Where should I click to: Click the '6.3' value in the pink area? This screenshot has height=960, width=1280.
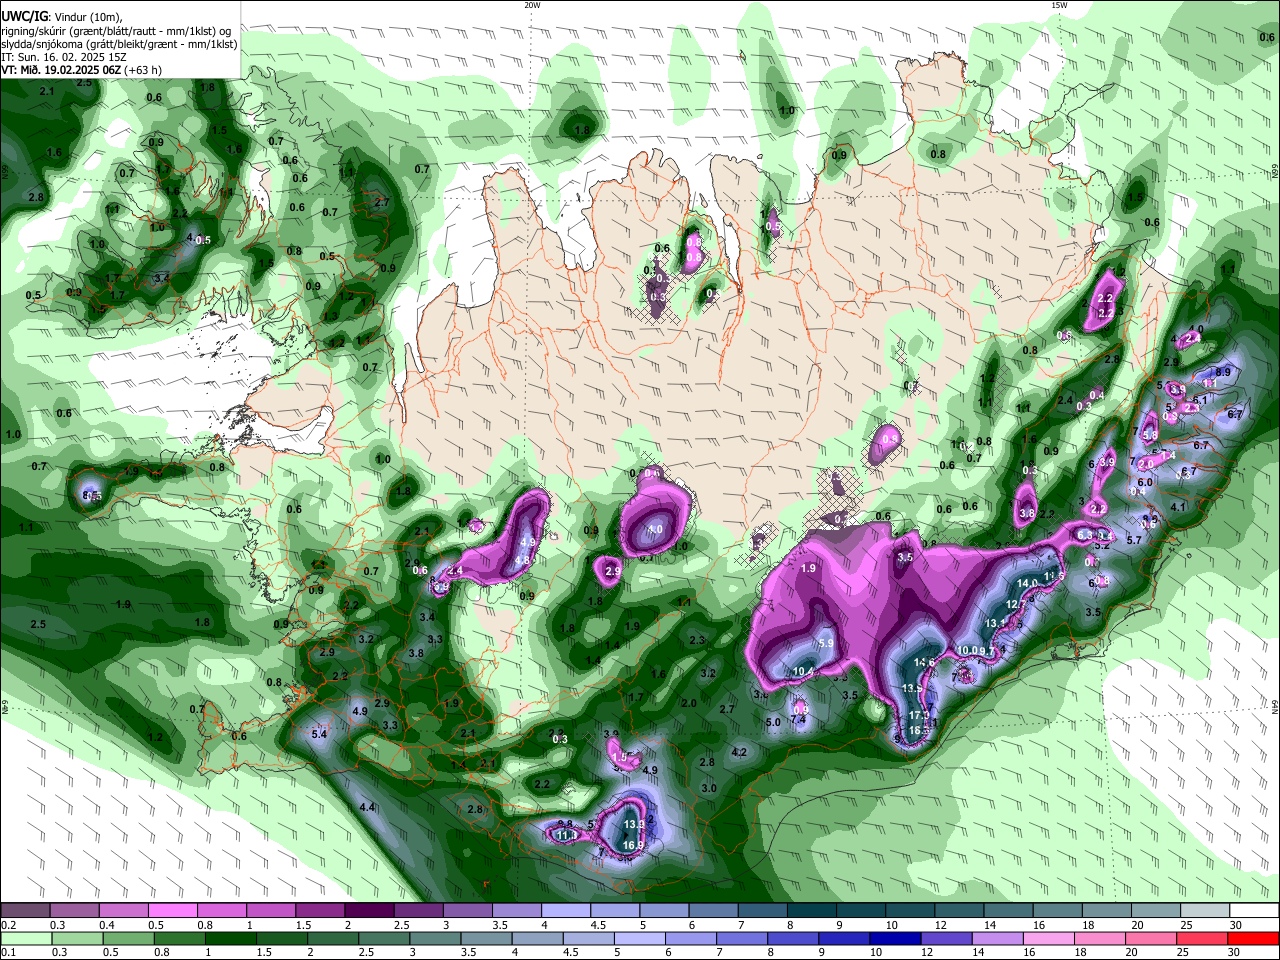click(x=1085, y=536)
